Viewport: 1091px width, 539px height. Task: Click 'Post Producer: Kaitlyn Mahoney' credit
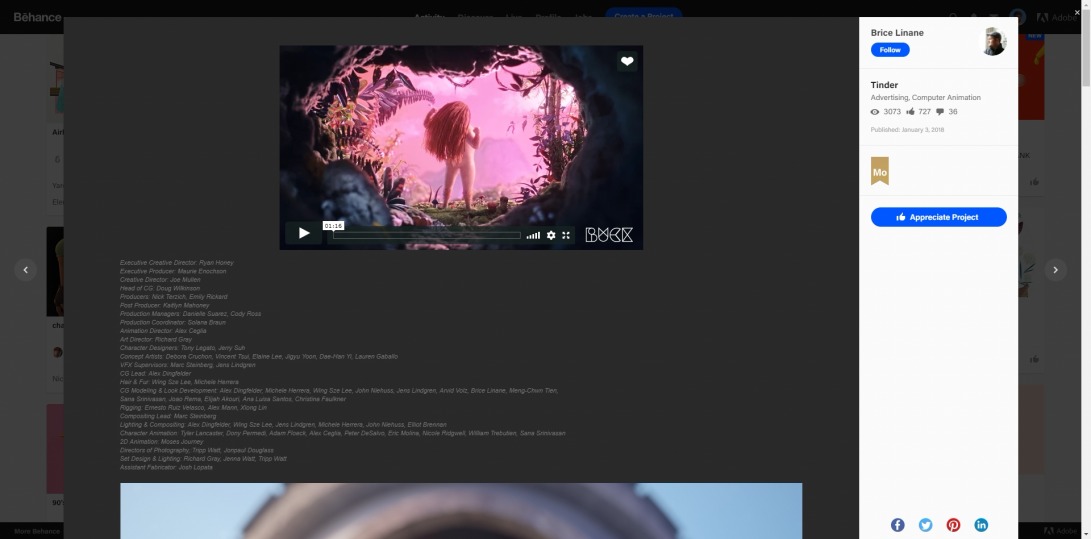(164, 305)
